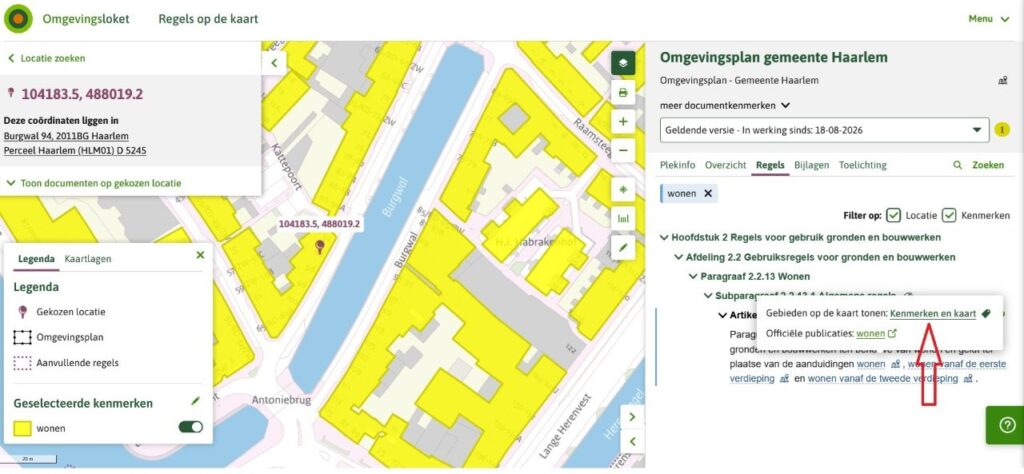Open the Toelichting tab
This screenshot has height=474, width=1024.
862,165
